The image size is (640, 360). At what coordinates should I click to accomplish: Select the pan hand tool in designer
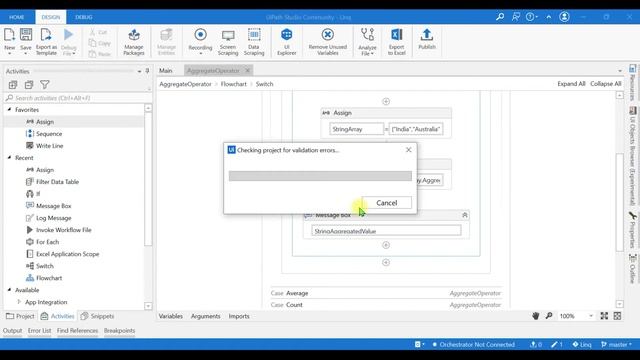[536, 316]
